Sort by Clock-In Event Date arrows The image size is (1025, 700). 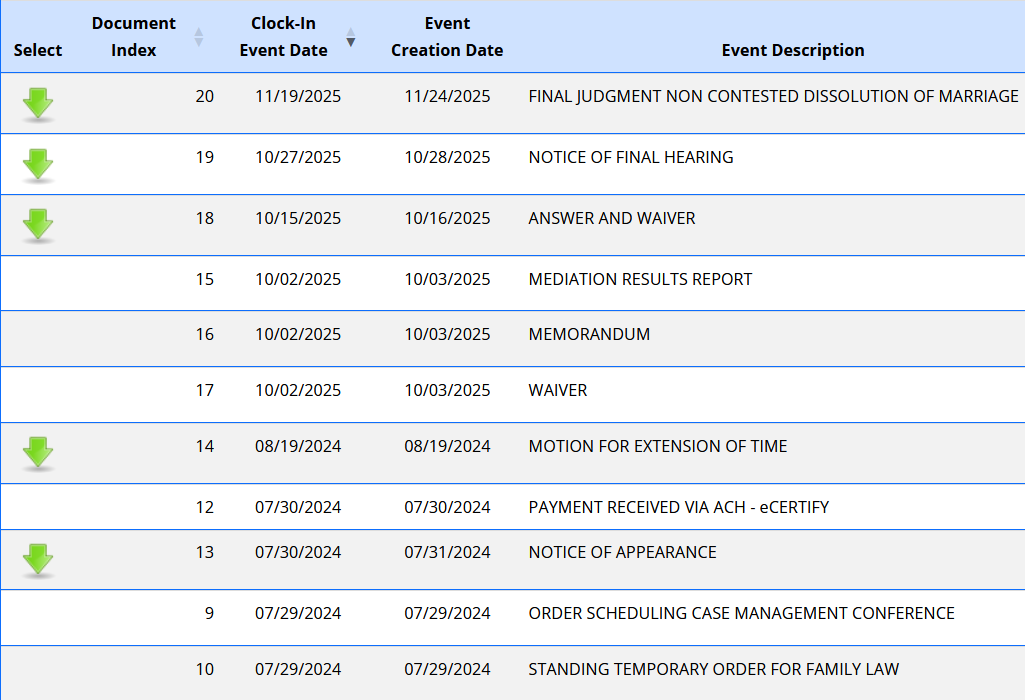click(351, 37)
